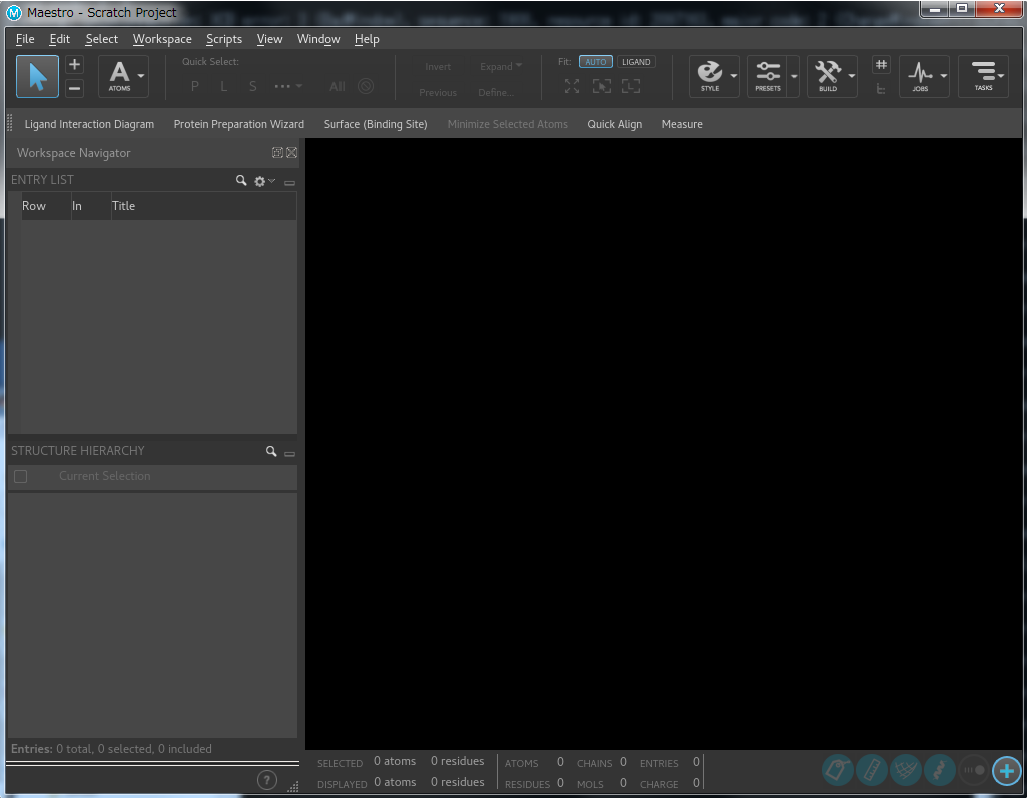Select the arrow pick tool

pyautogui.click(x=37, y=76)
